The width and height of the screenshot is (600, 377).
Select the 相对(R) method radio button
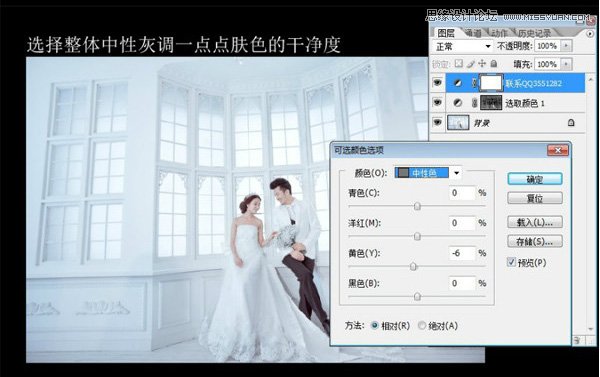(375, 326)
